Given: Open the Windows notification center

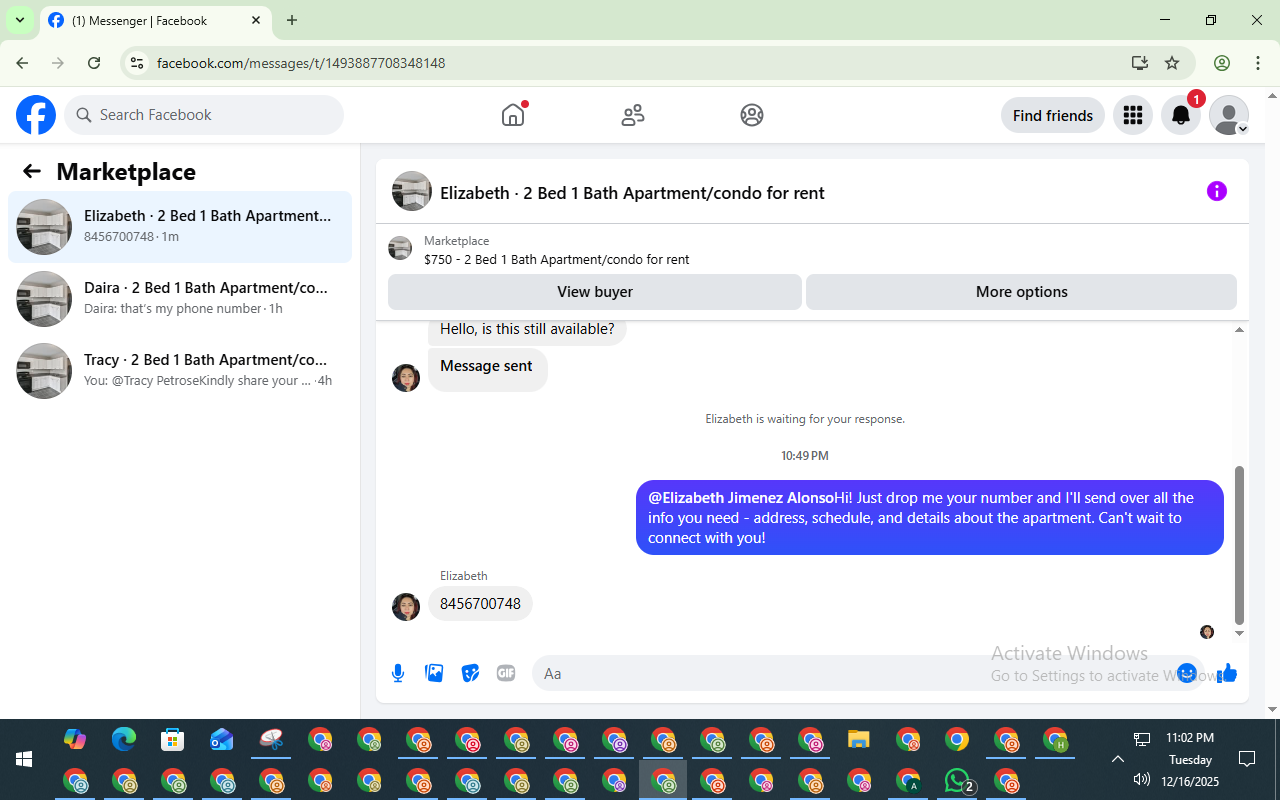Looking at the screenshot, I should [x=1247, y=759].
